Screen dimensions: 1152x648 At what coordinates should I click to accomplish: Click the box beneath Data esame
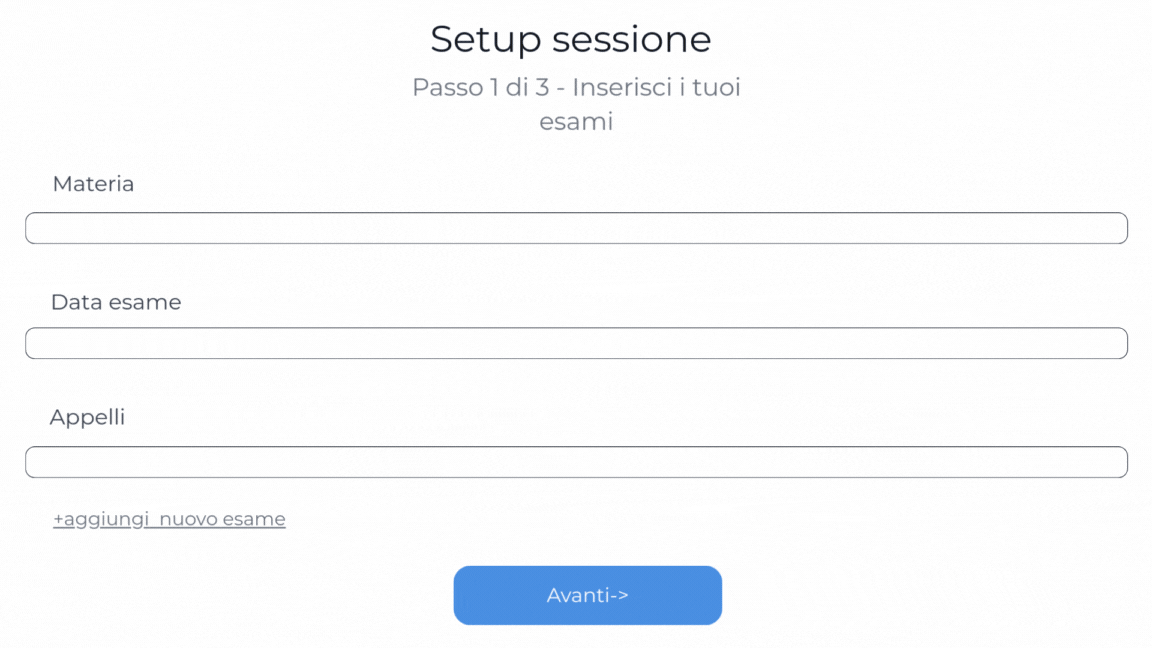click(576, 343)
